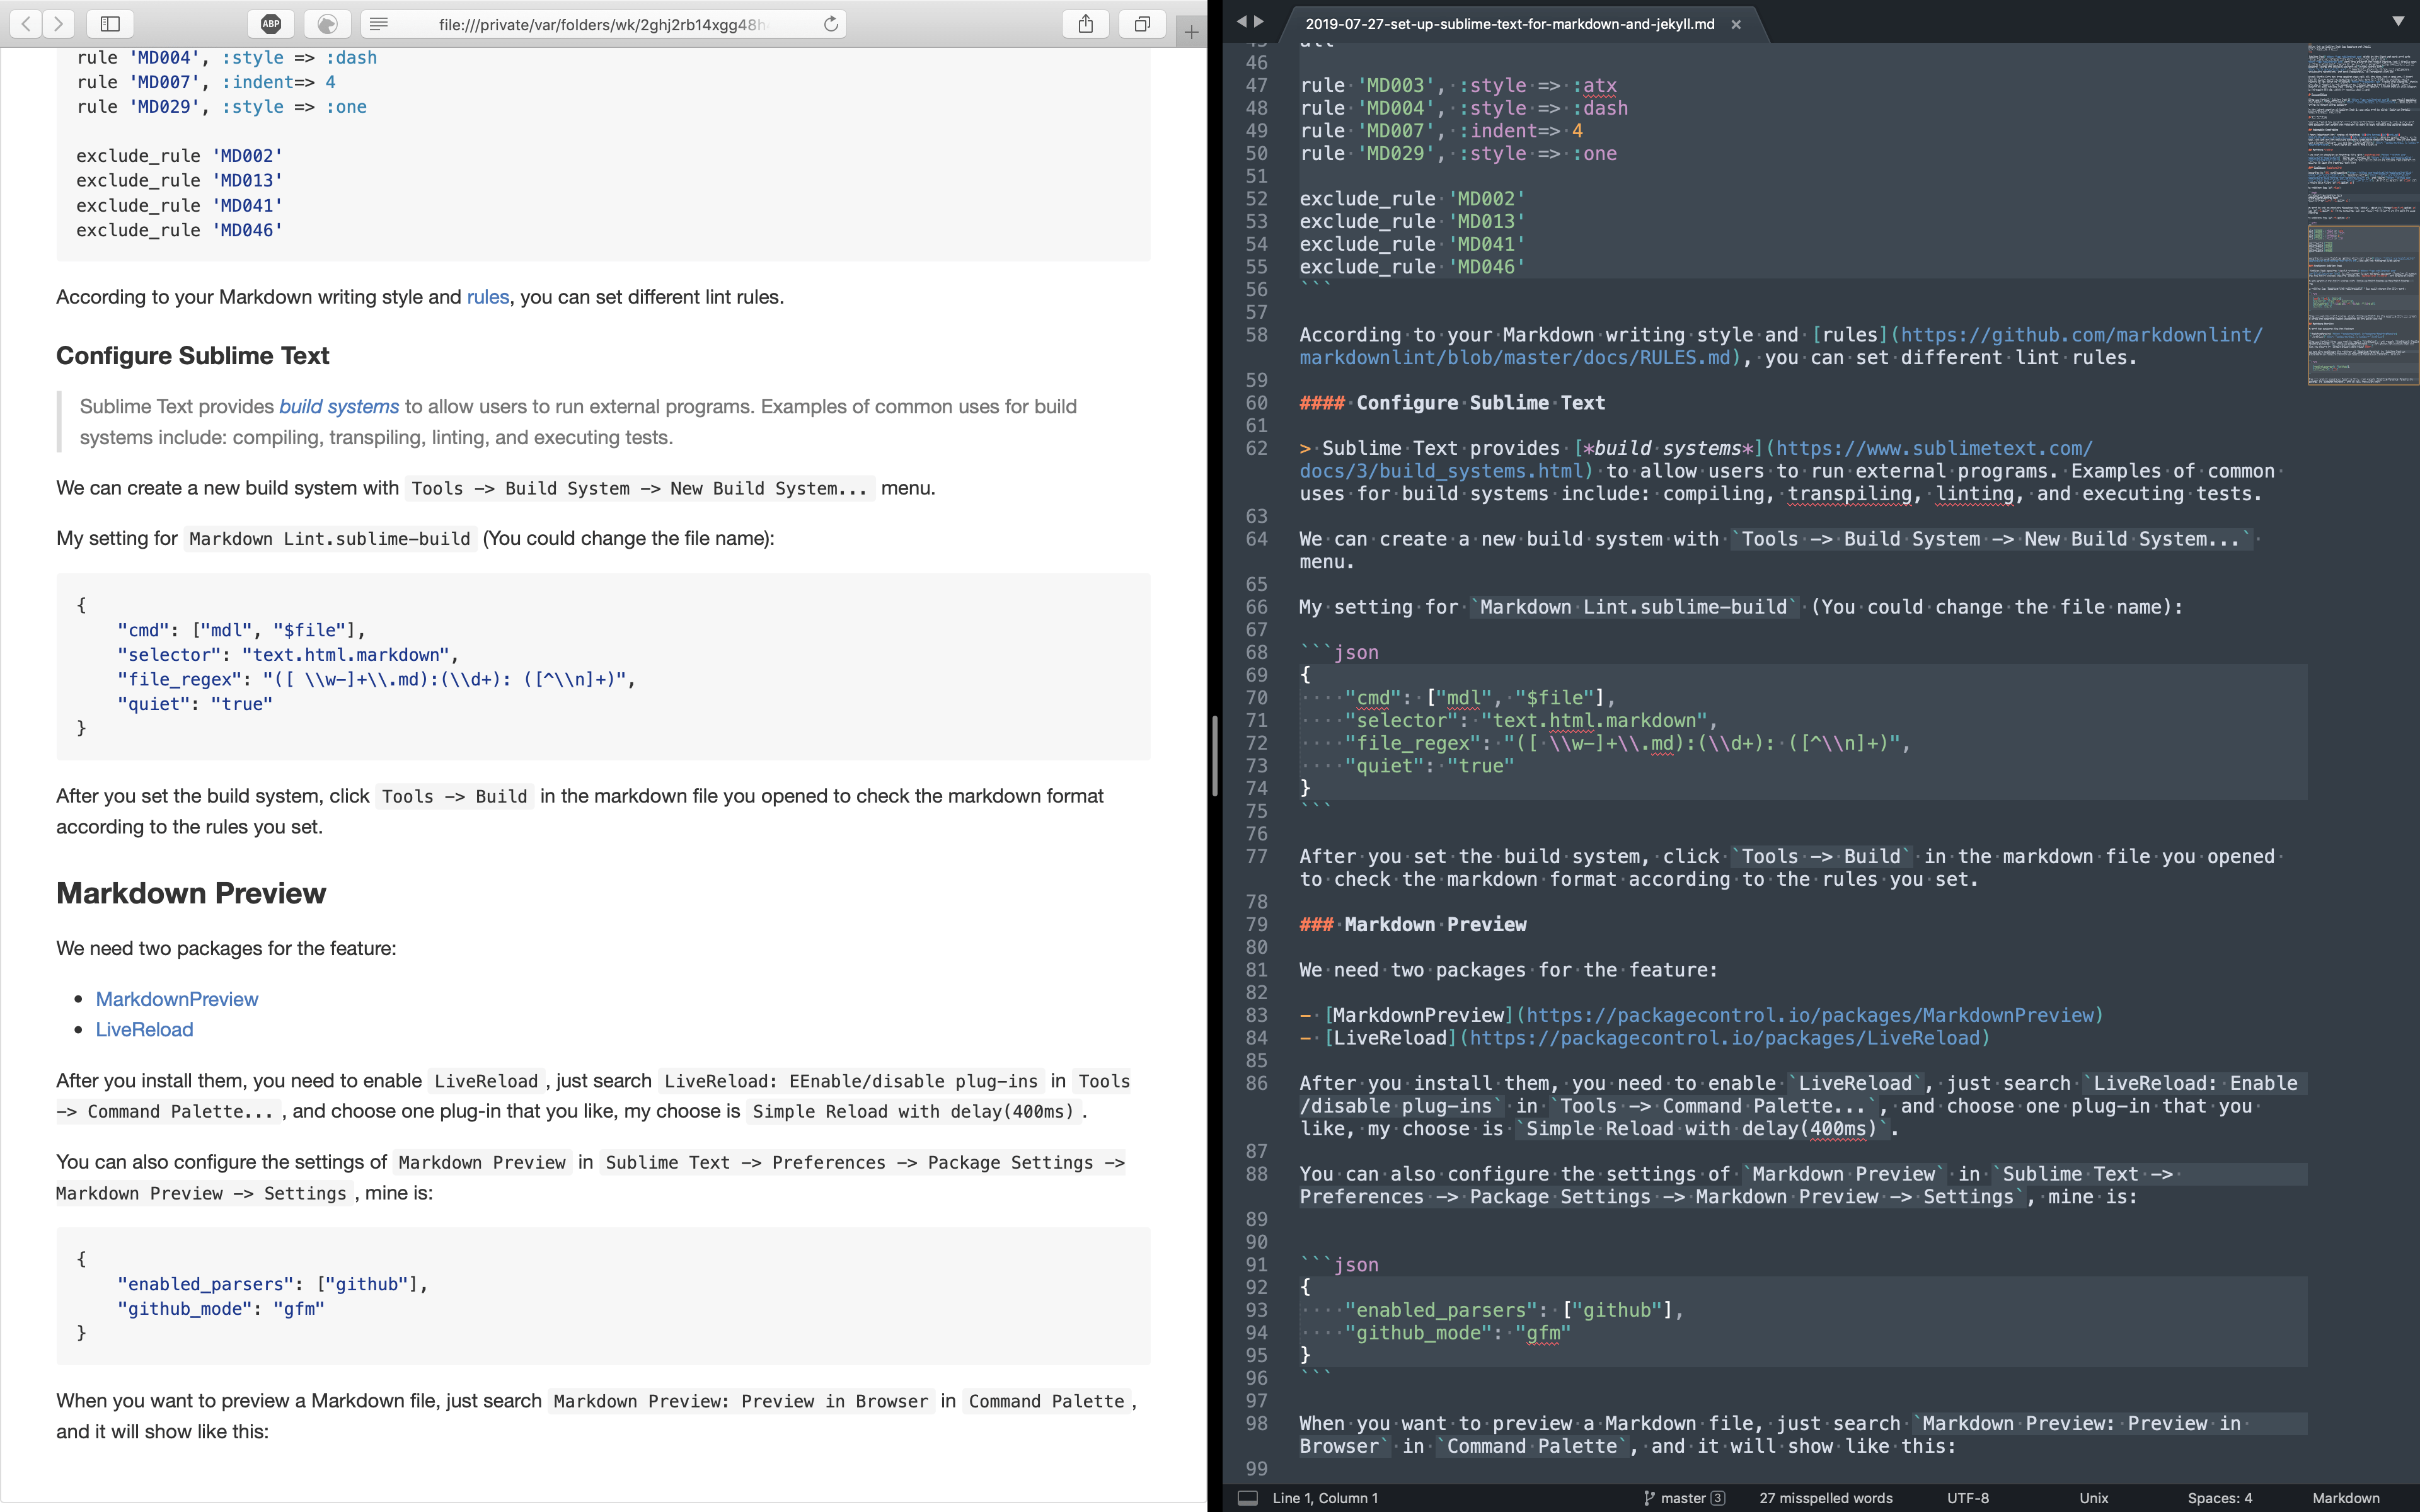Go to next tab arrow in Sublime Text

point(1259,21)
